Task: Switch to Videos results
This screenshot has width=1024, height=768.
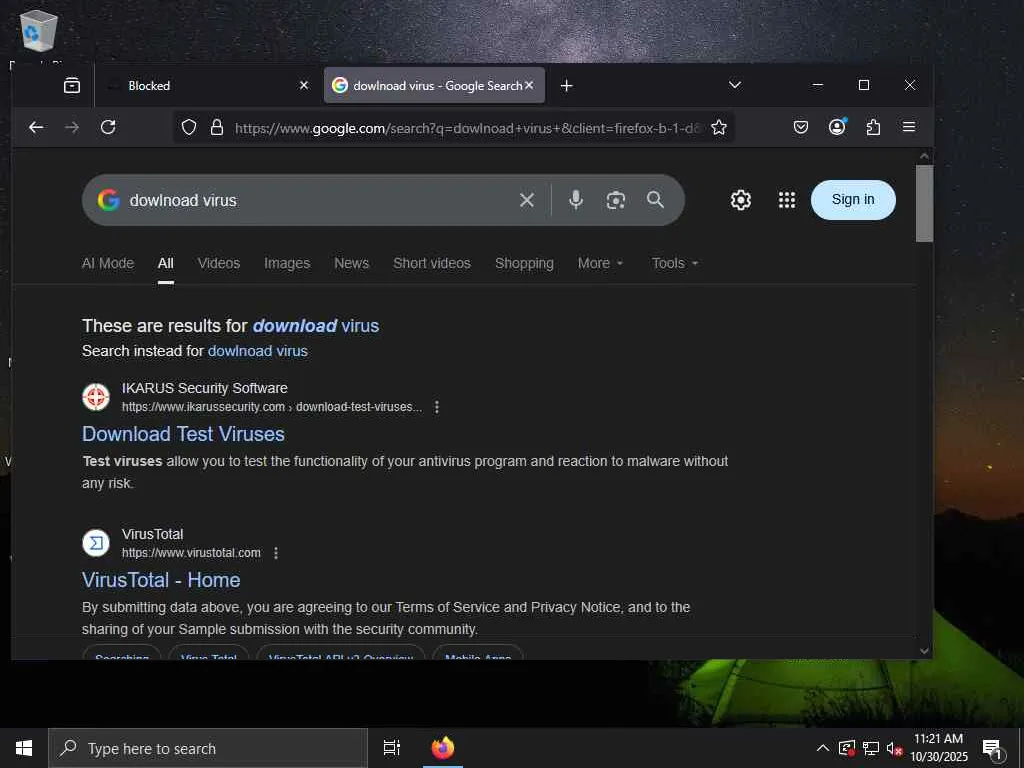Action: click(x=219, y=263)
